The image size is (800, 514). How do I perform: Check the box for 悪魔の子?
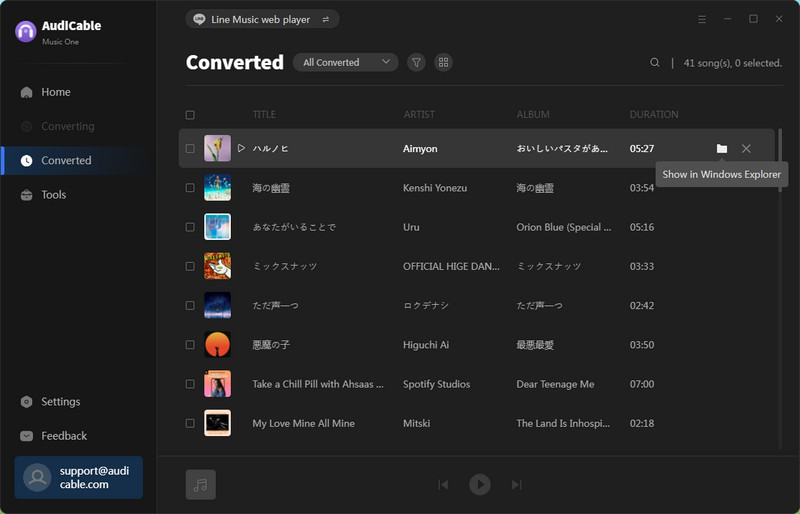190,345
